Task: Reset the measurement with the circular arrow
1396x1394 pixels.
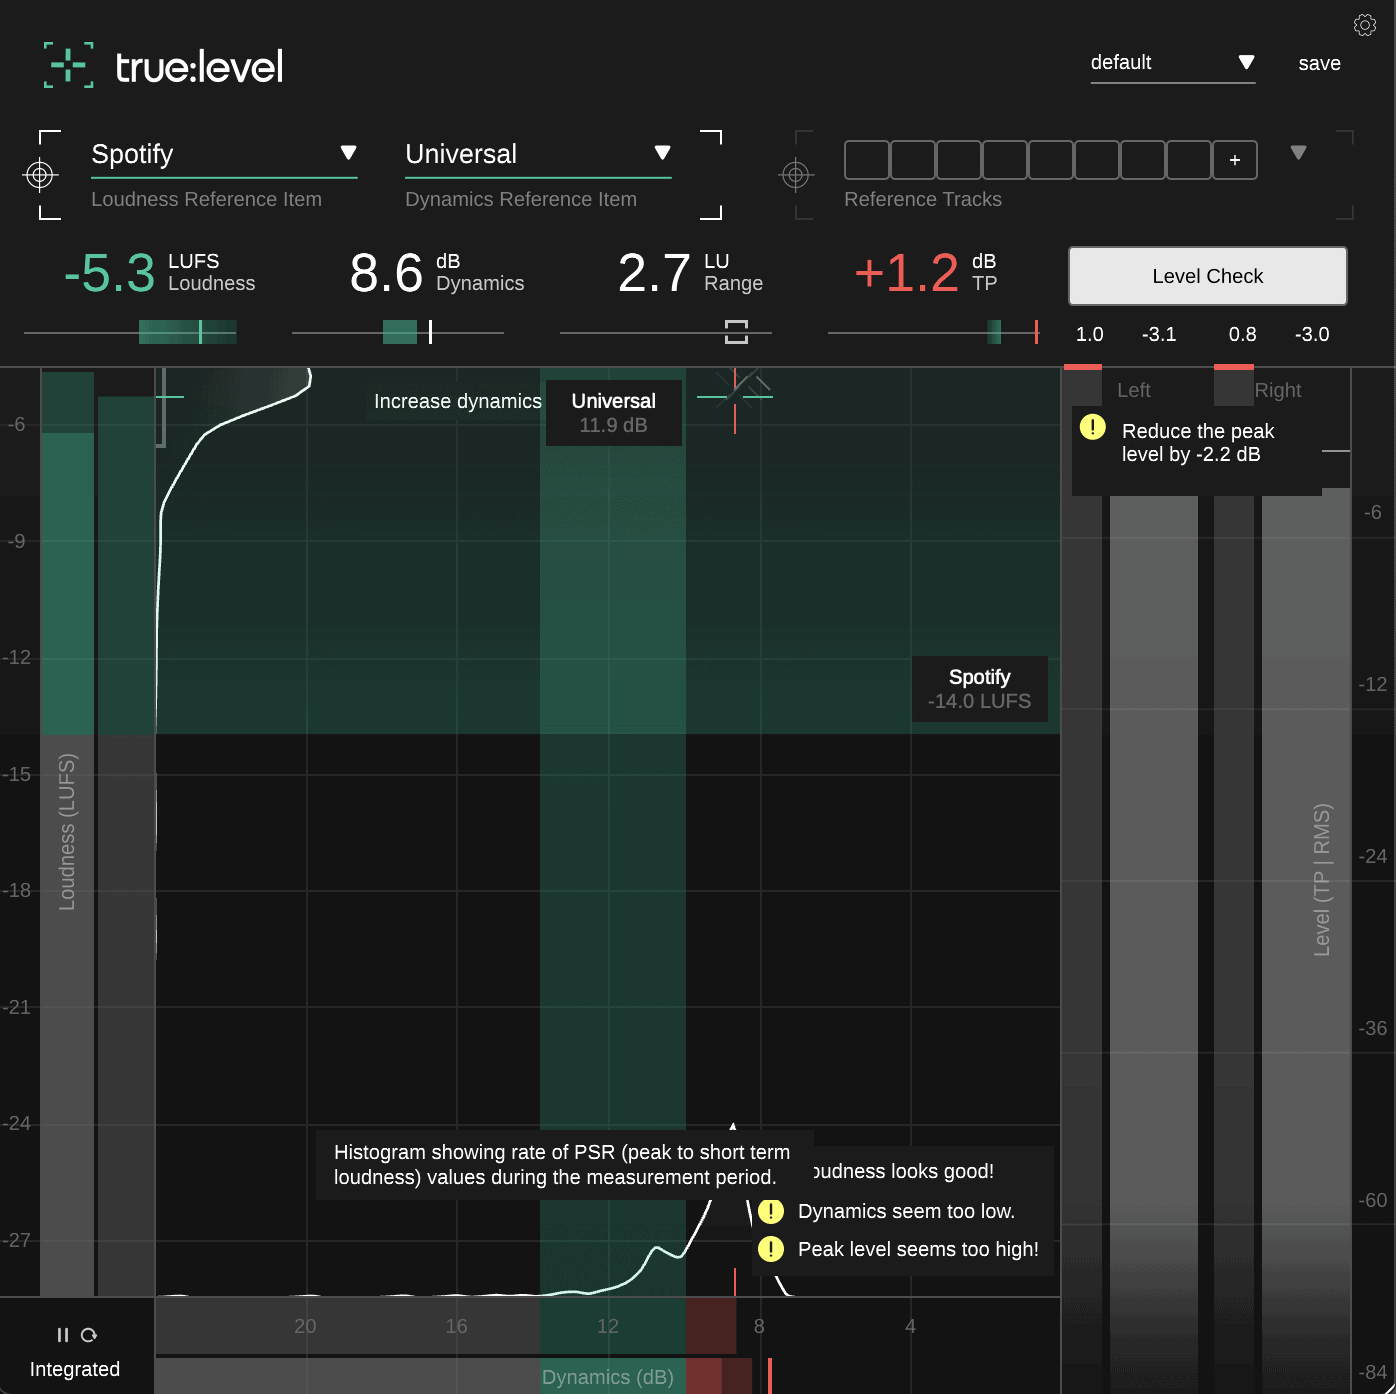Action: (89, 1335)
